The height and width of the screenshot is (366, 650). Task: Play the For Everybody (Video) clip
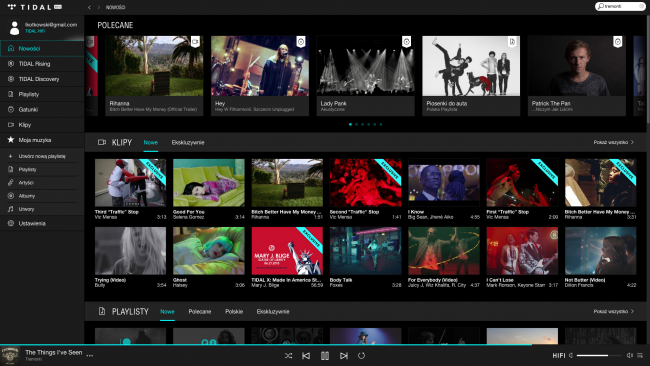tap(444, 251)
